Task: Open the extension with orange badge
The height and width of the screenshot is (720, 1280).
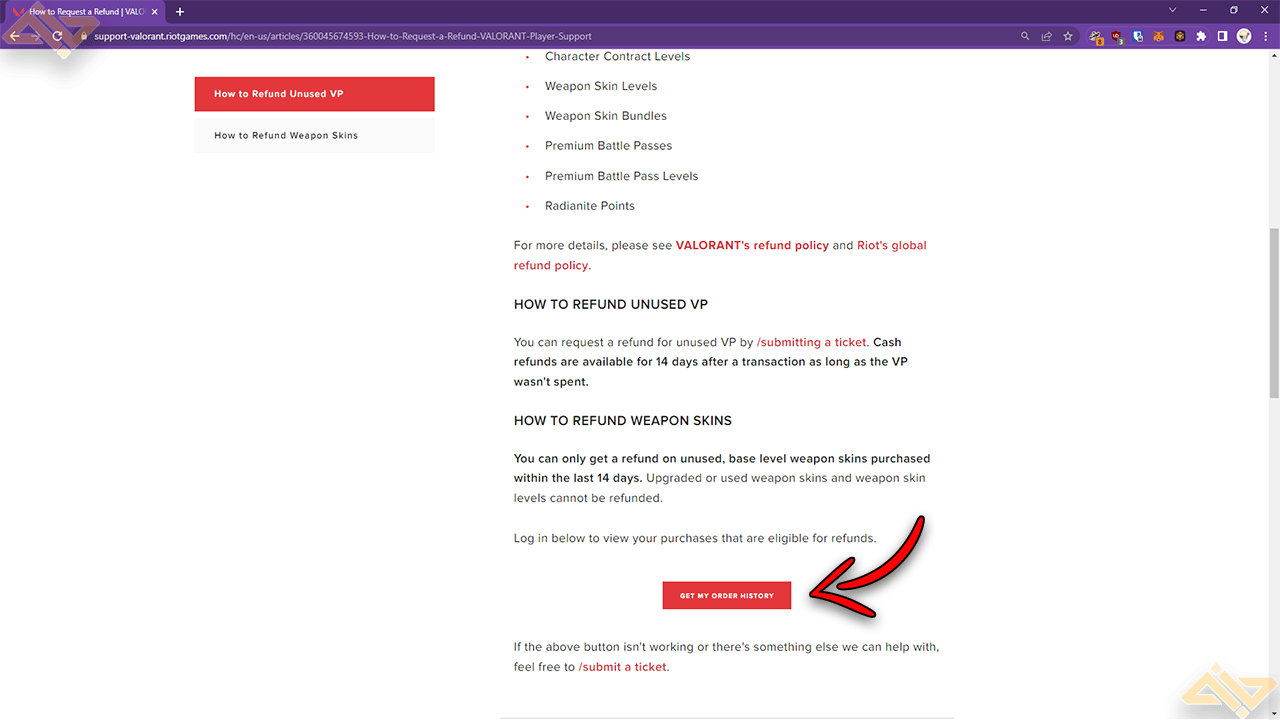Action: click(x=1096, y=36)
